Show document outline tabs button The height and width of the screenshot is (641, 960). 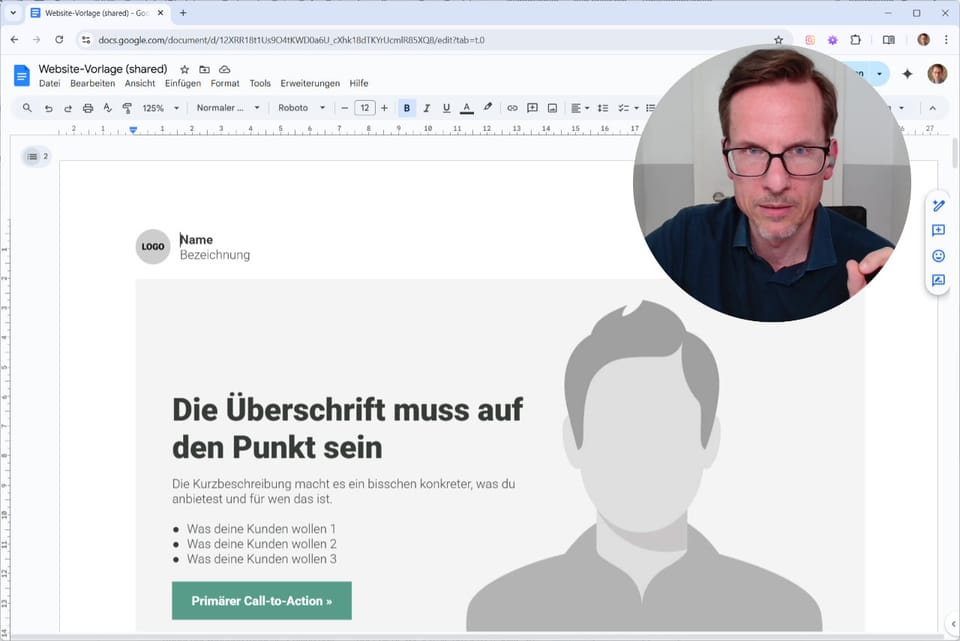[32, 157]
